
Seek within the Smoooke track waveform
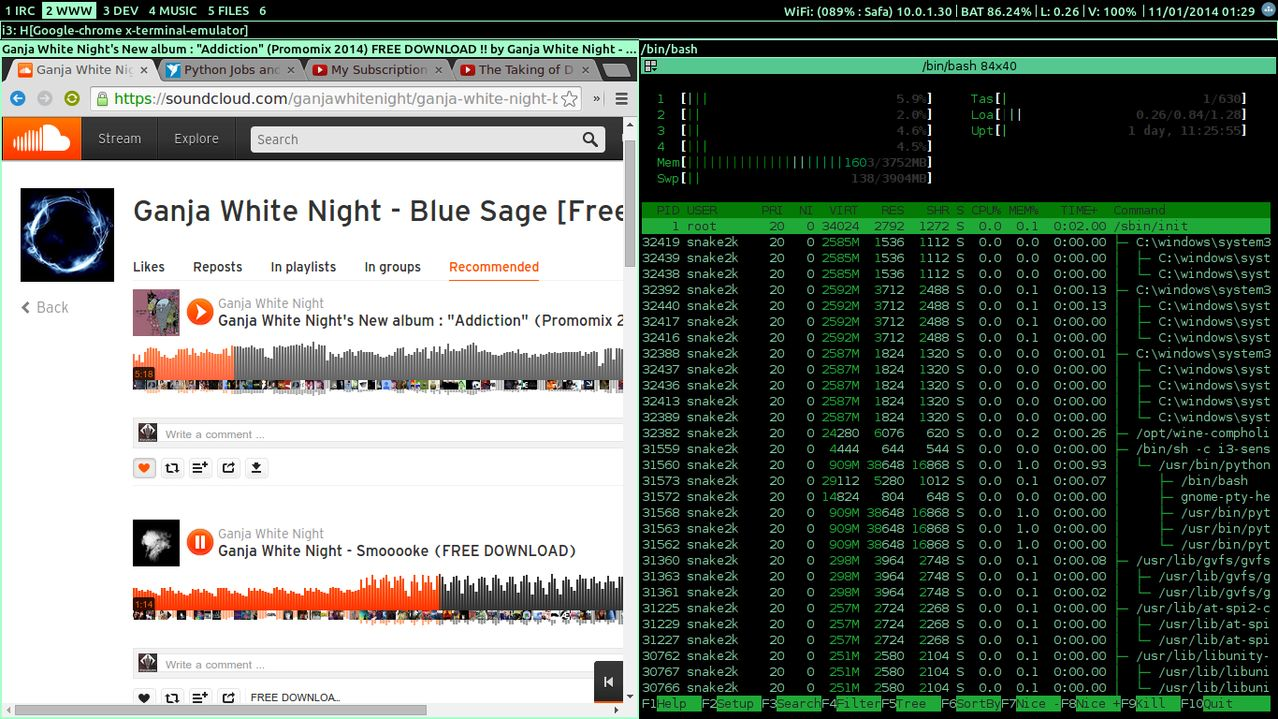pos(378,599)
